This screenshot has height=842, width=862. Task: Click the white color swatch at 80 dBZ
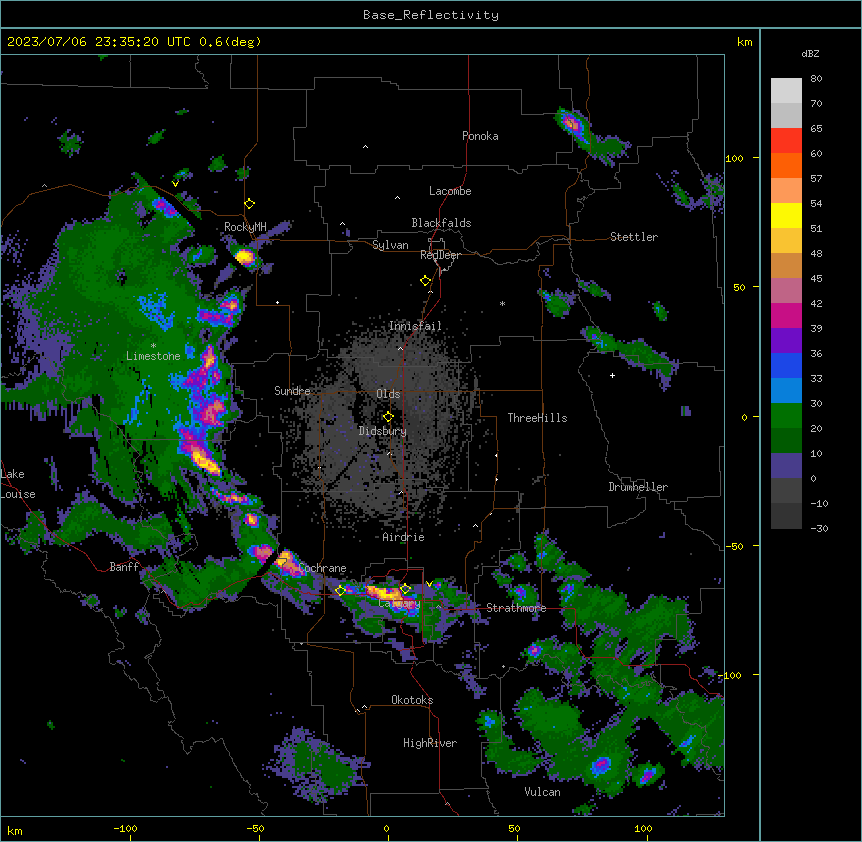click(786, 91)
